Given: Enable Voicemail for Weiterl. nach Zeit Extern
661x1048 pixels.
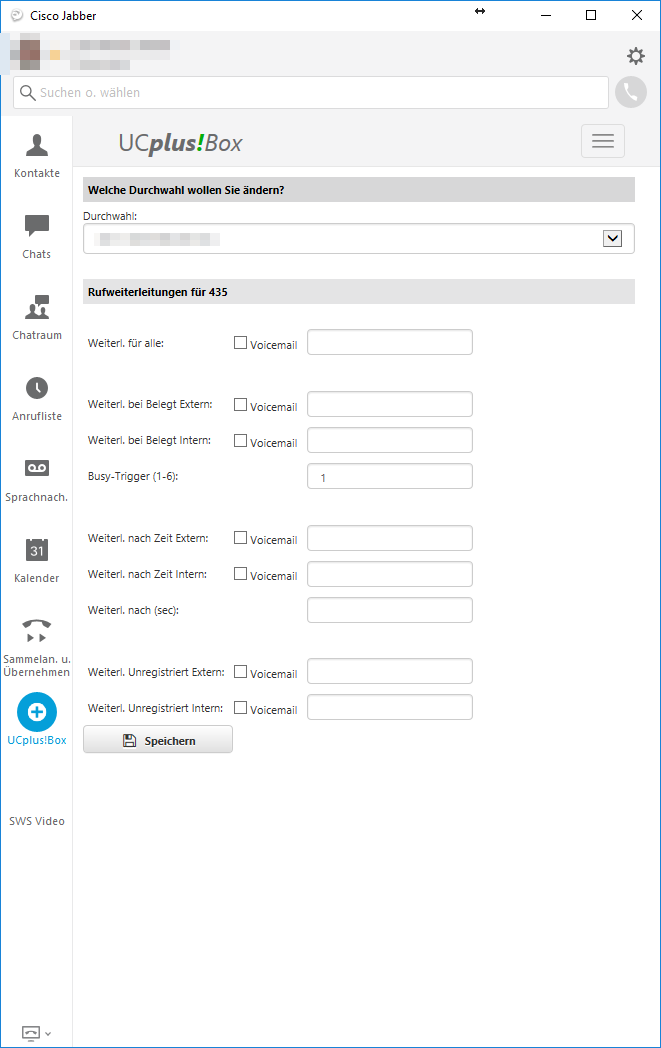Looking at the screenshot, I should [x=241, y=537].
